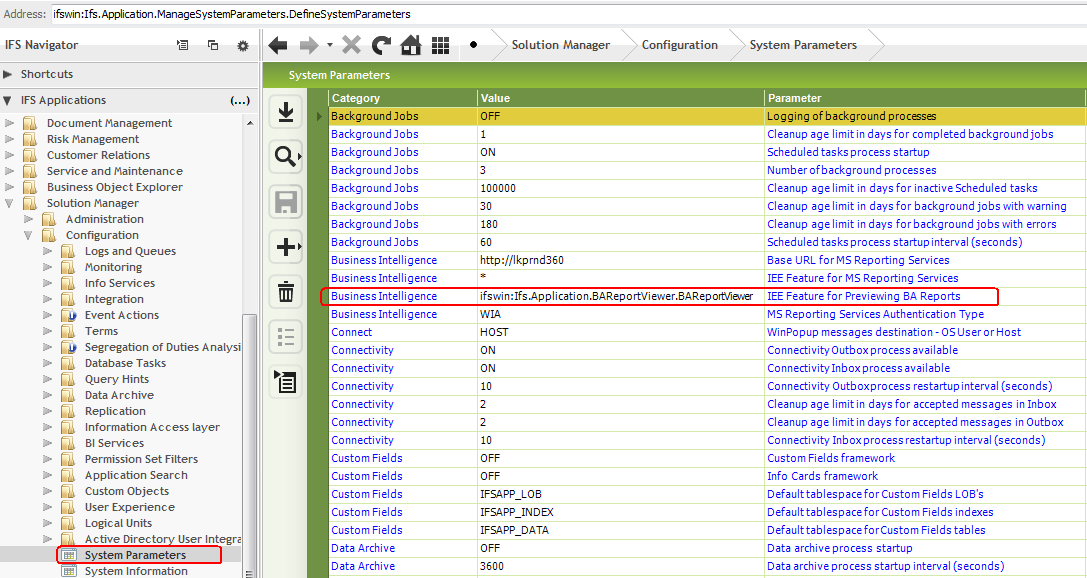Click the Configuration breadcrumb tab
This screenshot has width=1087, height=578.
coord(679,45)
